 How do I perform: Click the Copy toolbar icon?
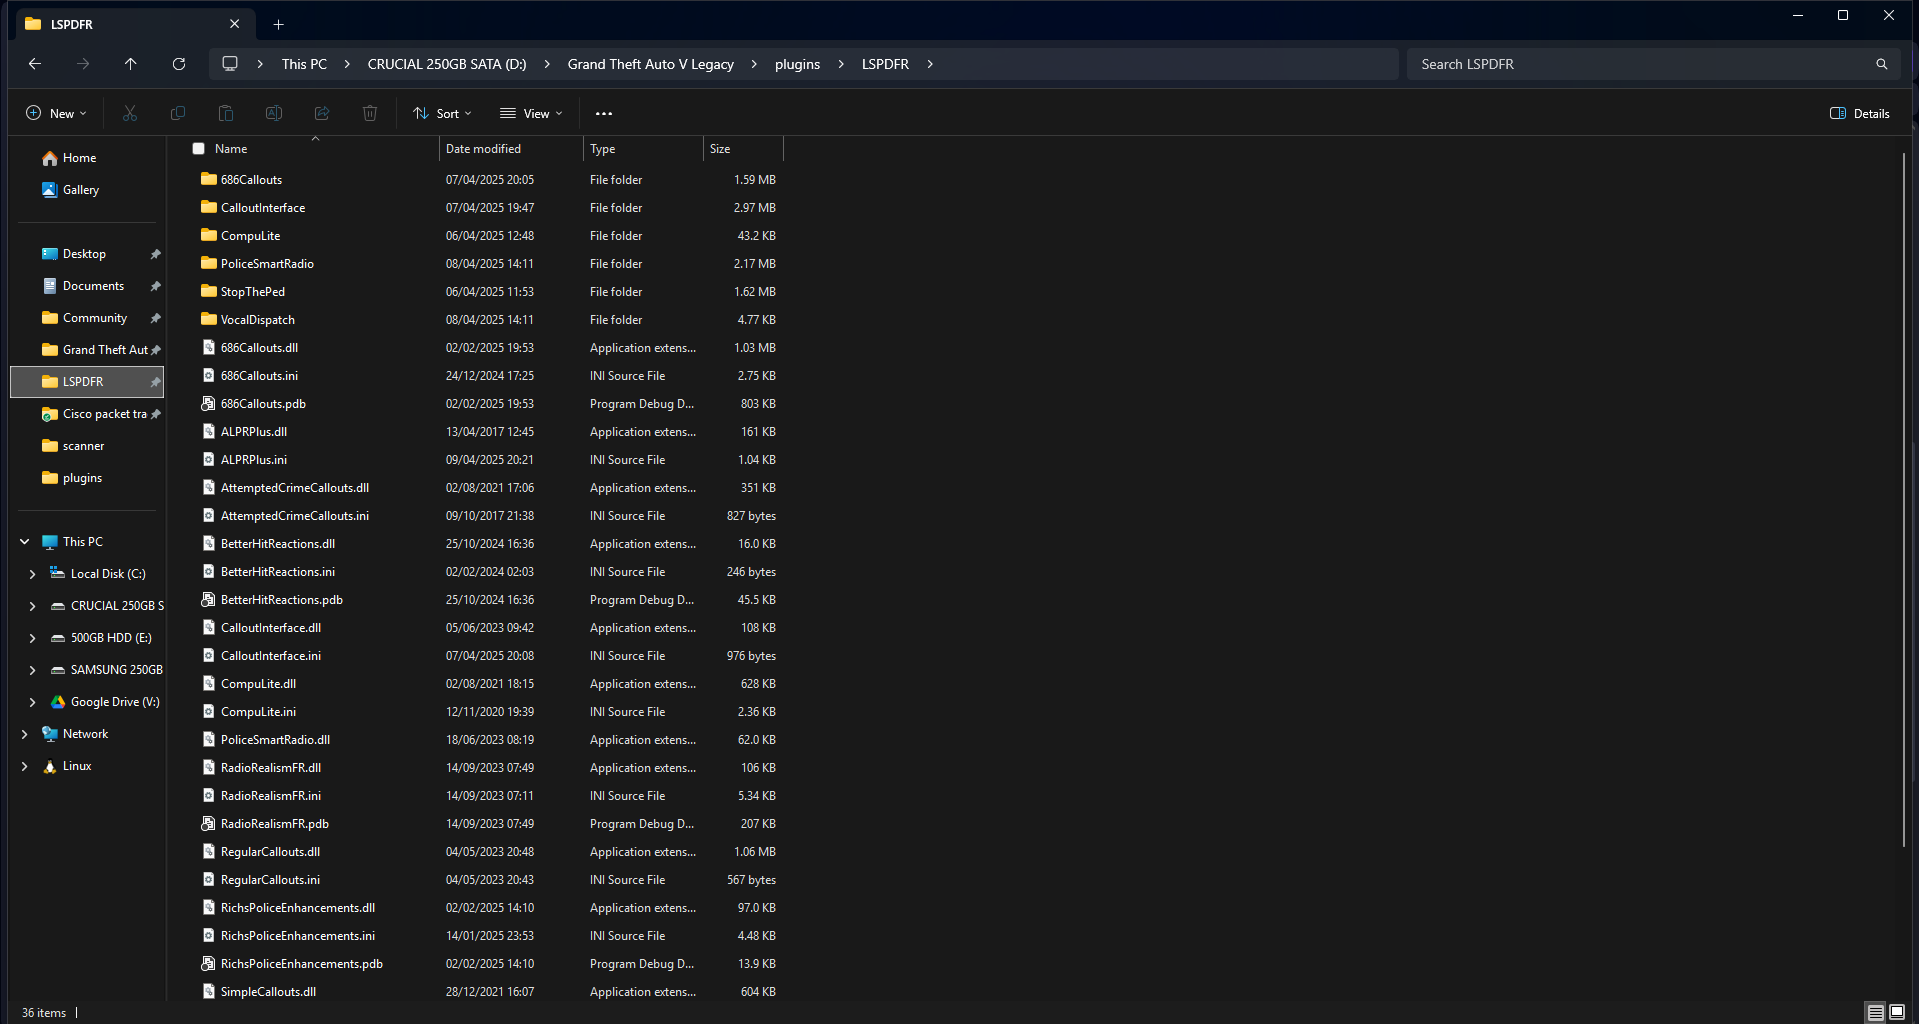point(178,113)
